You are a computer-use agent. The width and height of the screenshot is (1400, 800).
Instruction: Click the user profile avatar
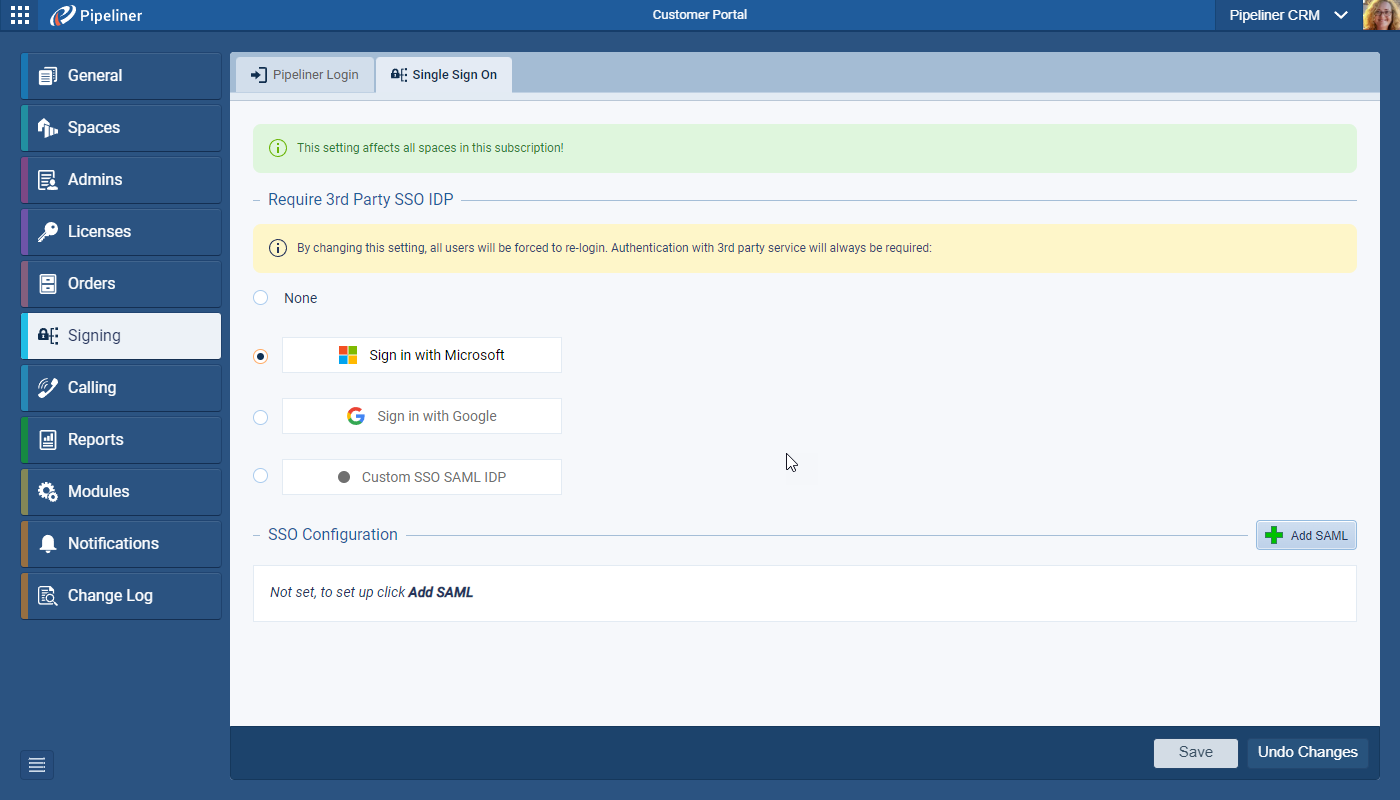point(1381,15)
